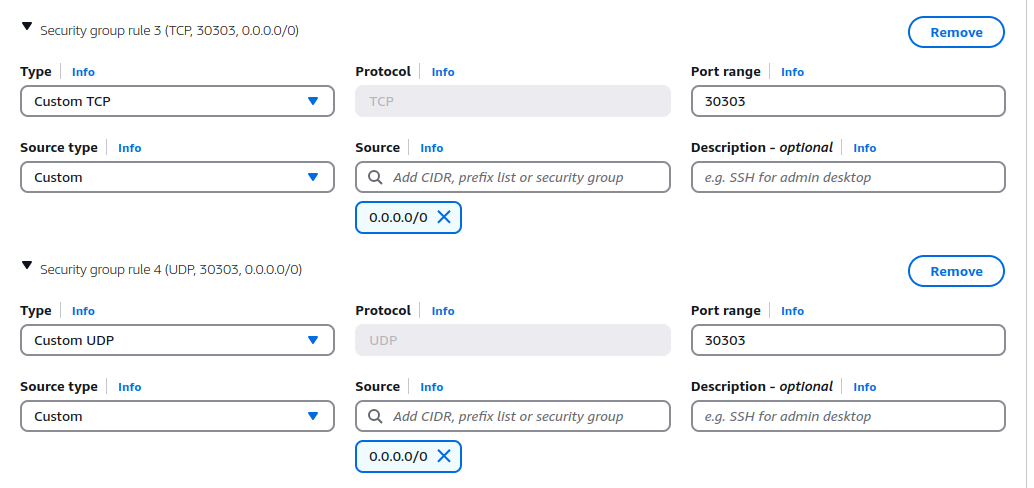Image resolution: width=1034 pixels, height=488 pixels.
Task: Click rule 4 Description optional field
Action: click(847, 416)
